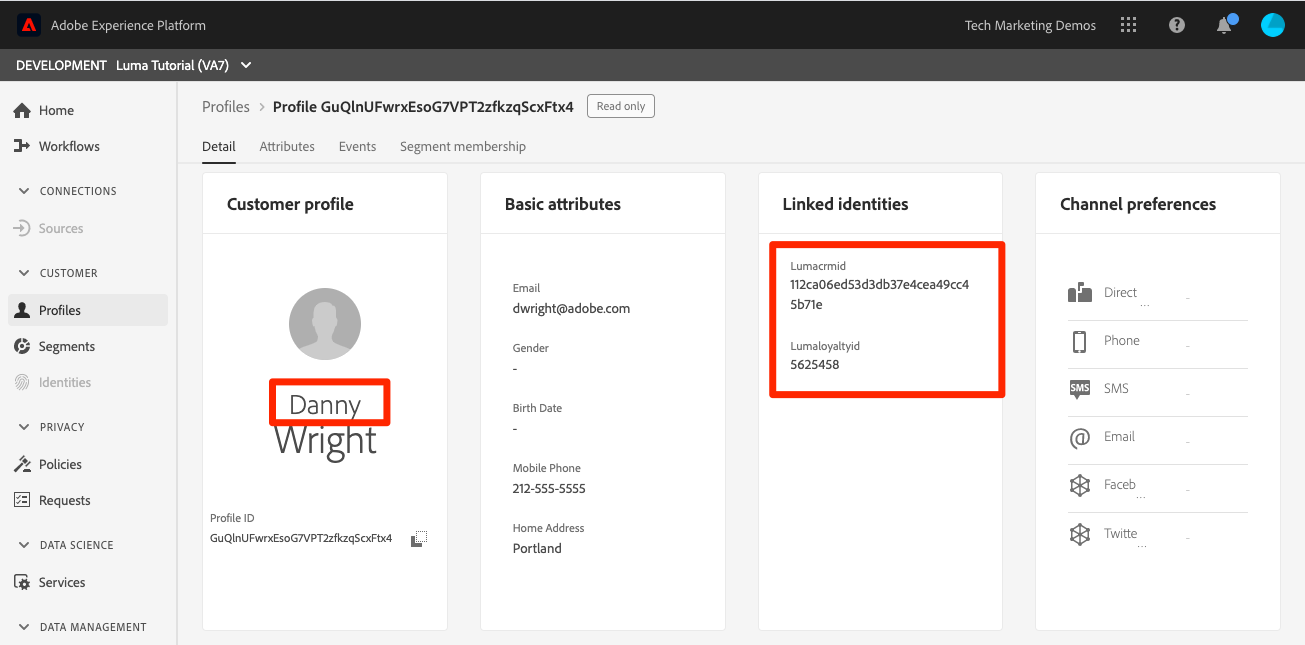Click the Gender label
Screen dimensions: 1305x645
[531, 348]
